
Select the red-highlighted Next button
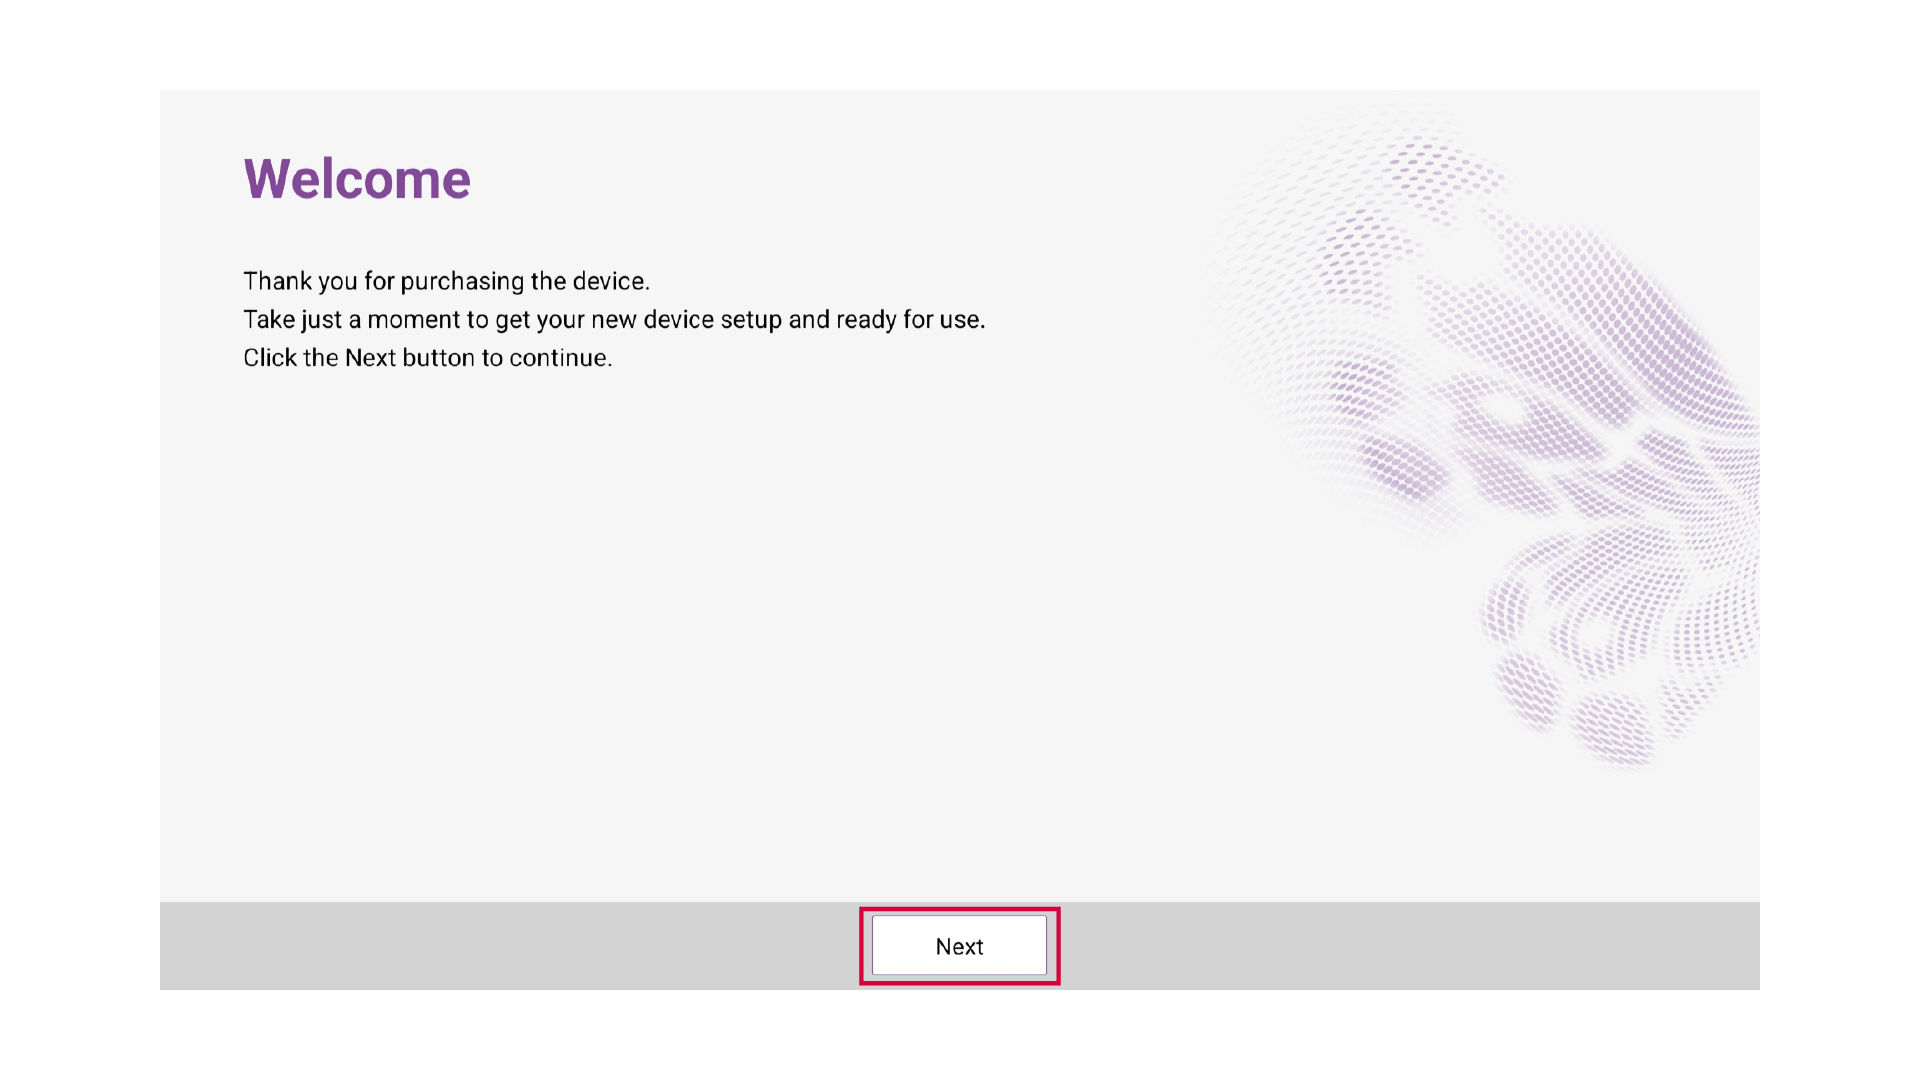[959, 946]
